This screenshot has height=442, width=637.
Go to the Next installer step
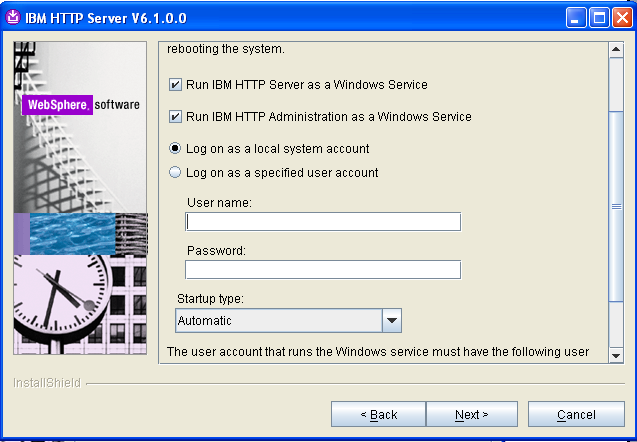(472, 414)
